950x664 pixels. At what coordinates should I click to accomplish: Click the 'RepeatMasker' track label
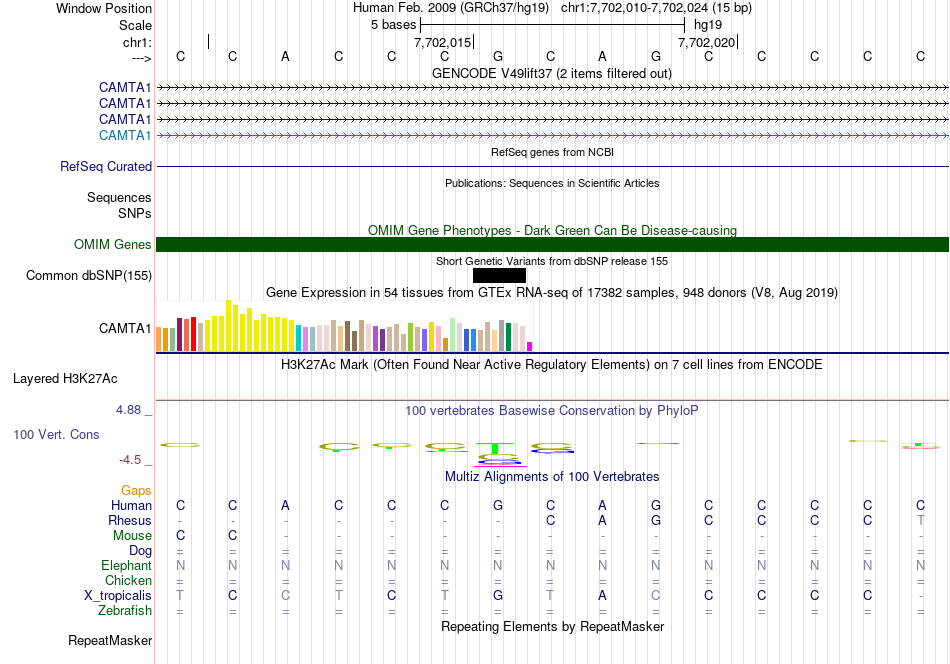tap(110, 640)
